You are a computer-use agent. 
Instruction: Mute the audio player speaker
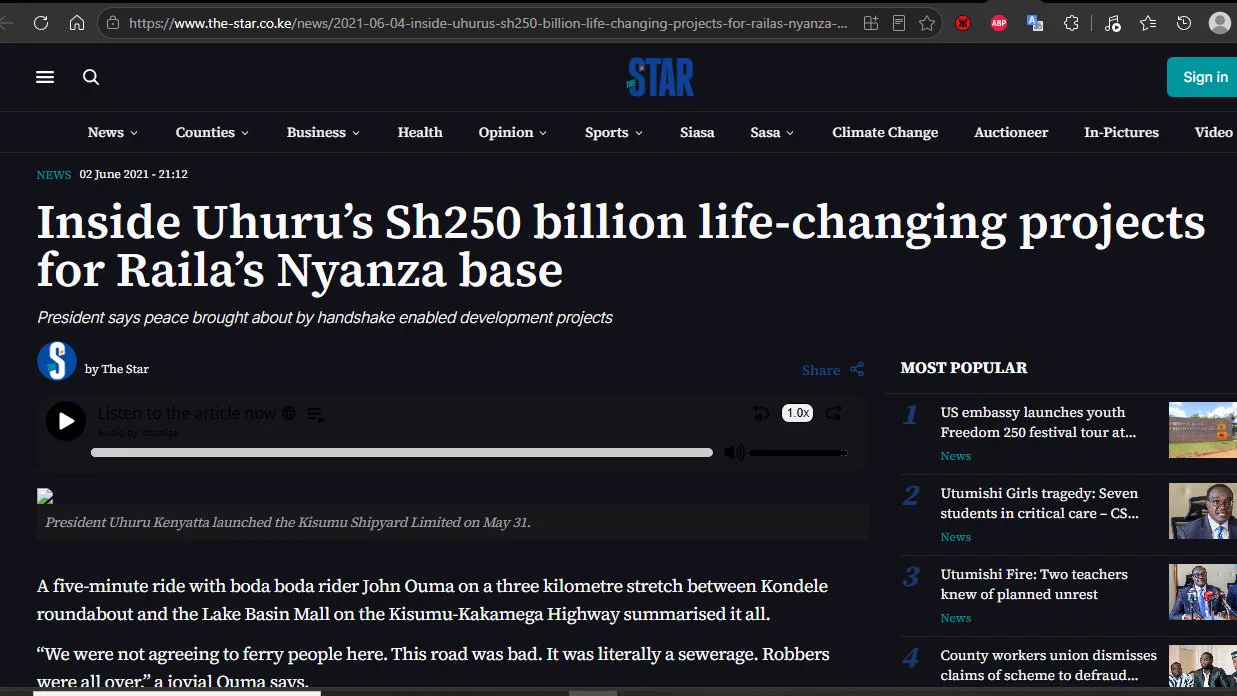tap(734, 453)
